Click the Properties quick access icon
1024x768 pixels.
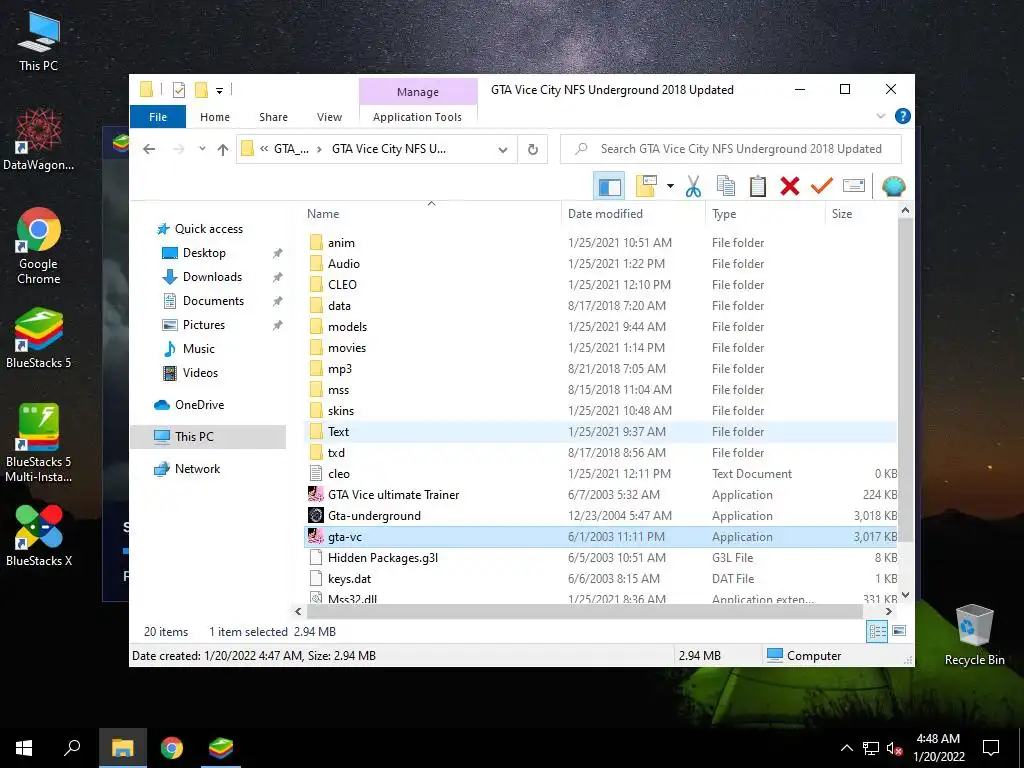pos(178,90)
